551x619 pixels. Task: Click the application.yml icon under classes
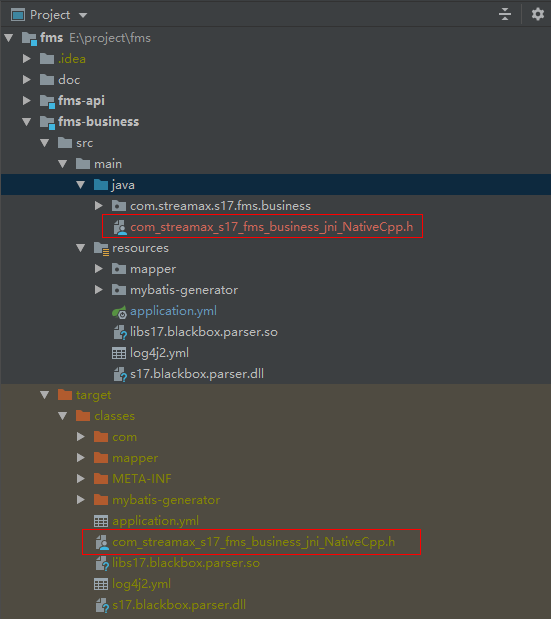(101, 521)
